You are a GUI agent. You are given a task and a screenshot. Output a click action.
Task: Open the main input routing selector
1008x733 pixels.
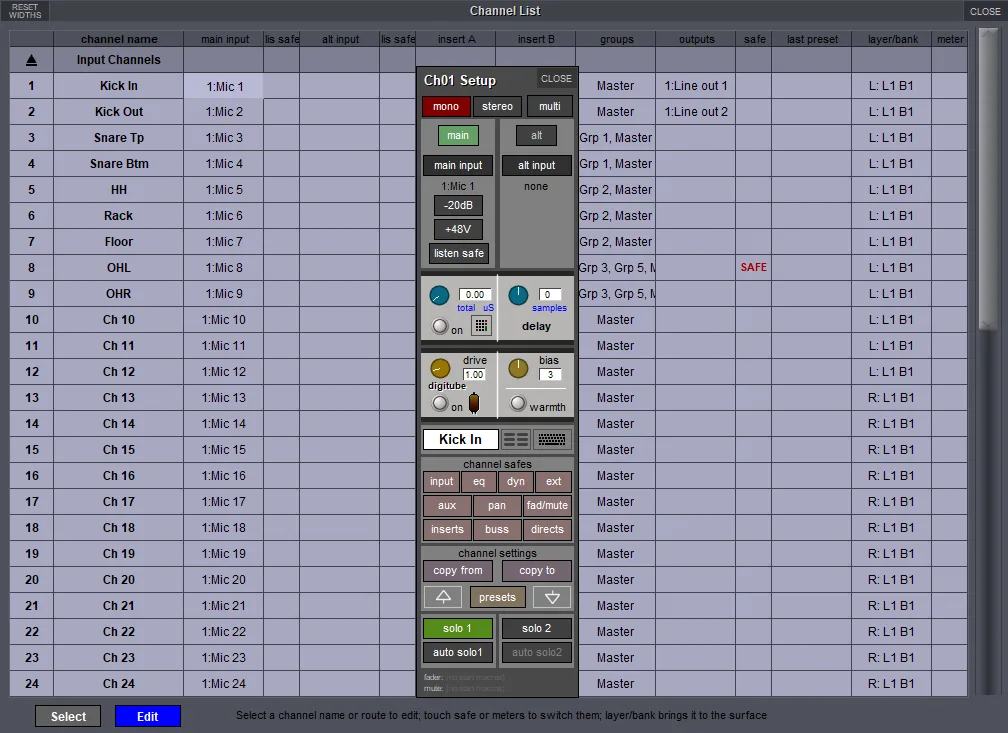click(x=458, y=165)
